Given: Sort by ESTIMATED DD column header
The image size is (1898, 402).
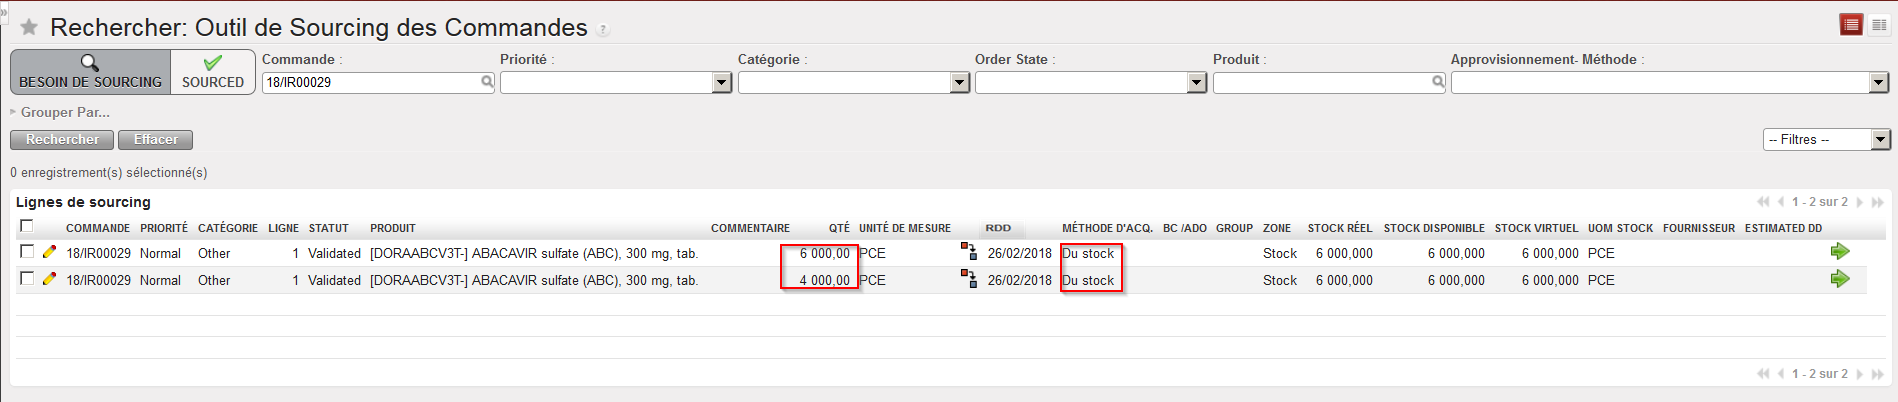Looking at the screenshot, I should [1783, 228].
